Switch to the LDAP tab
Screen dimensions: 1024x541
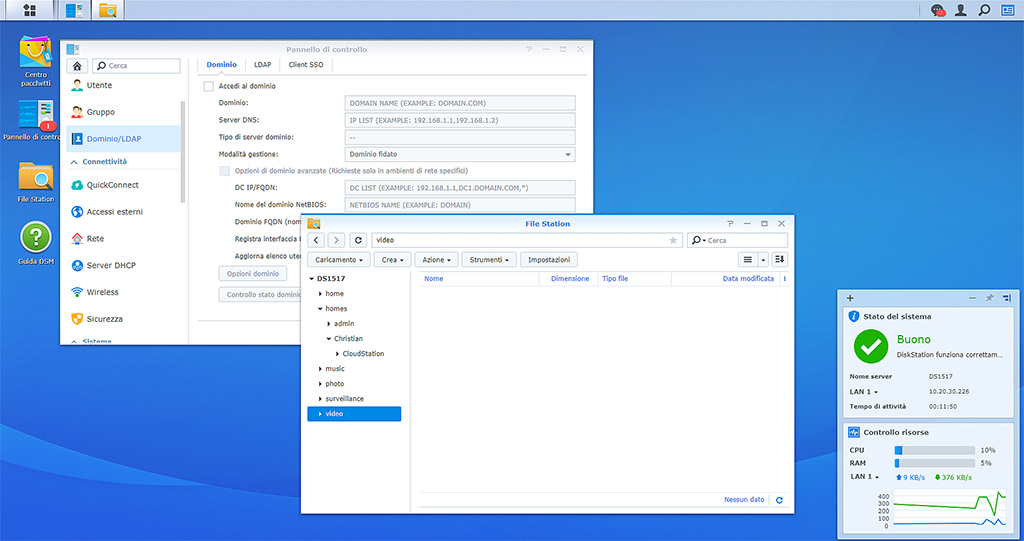262,65
